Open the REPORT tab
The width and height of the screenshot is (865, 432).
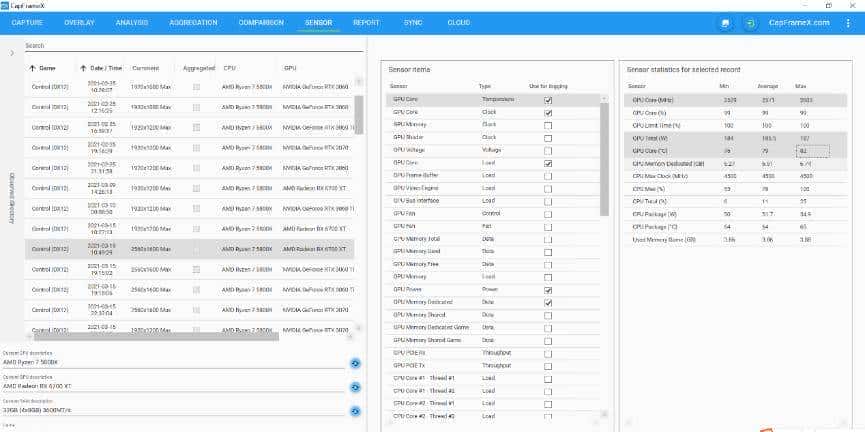click(366, 23)
